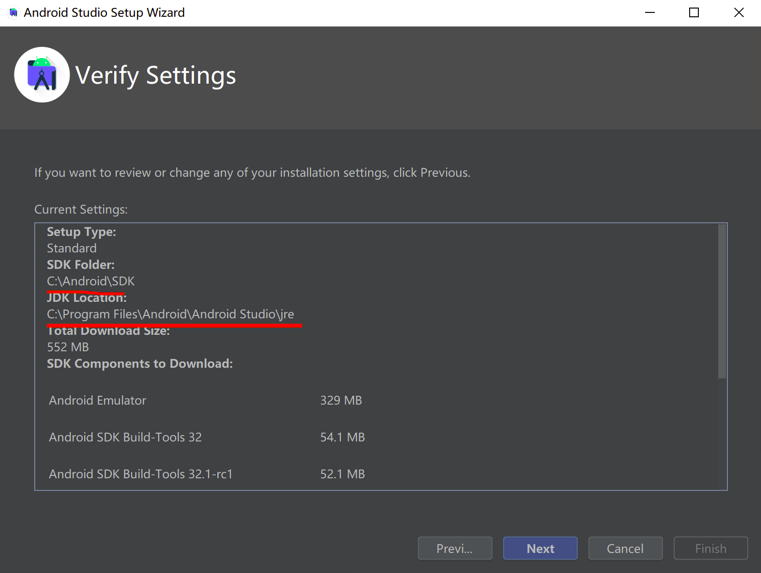Minimize the Setup Wizard window
This screenshot has width=761, height=573.
click(650, 13)
